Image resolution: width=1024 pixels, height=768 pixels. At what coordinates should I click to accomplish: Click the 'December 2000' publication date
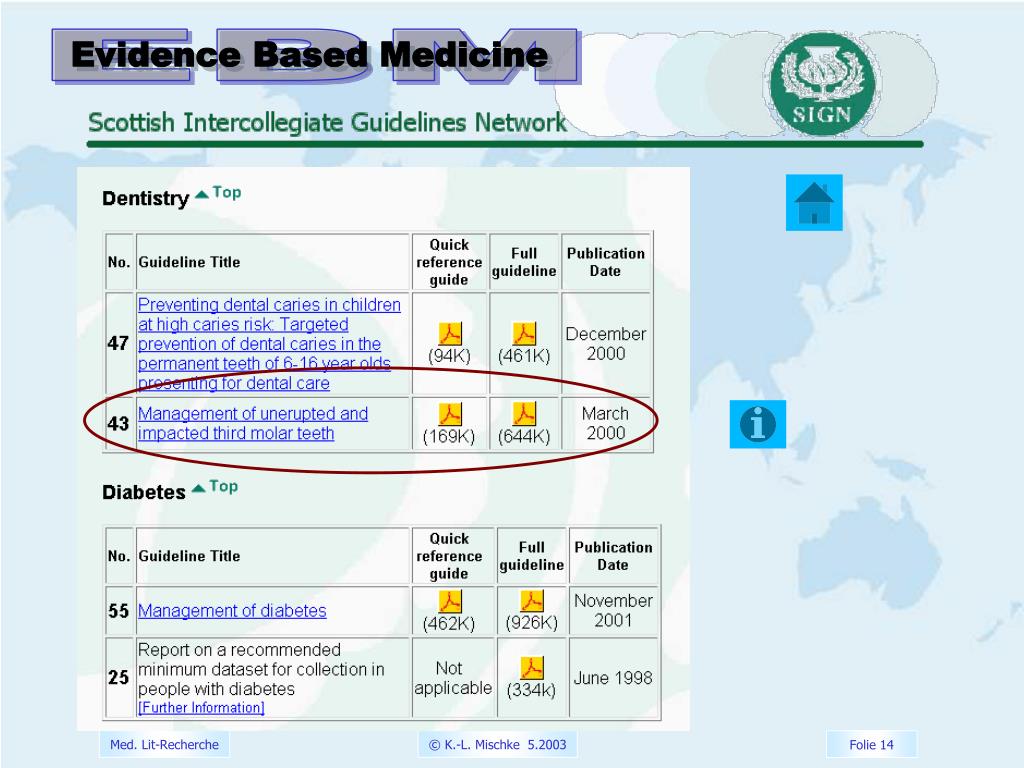click(605, 344)
